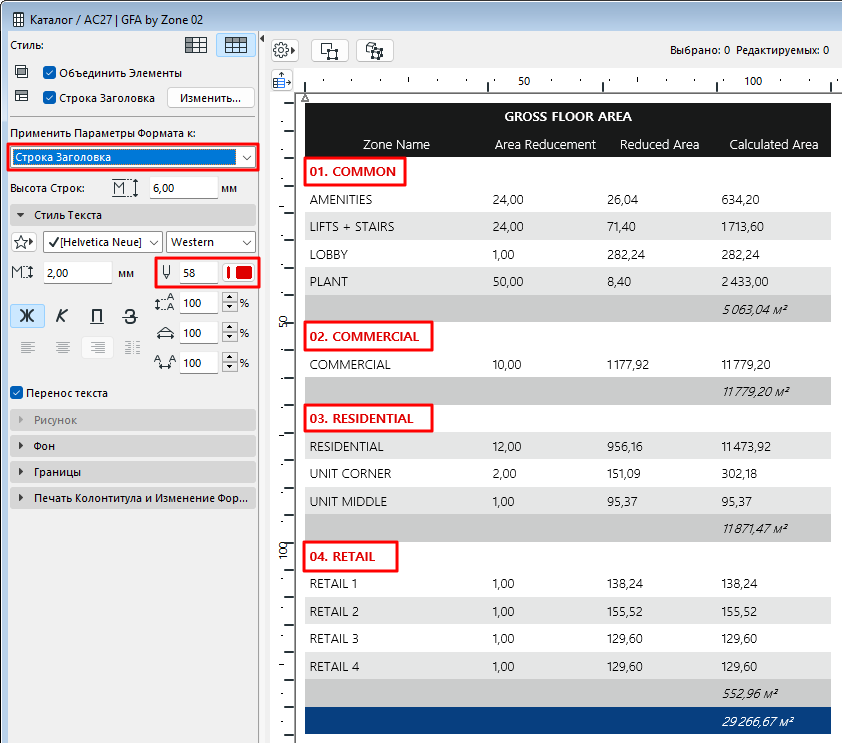This screenshot has width=842, height=743.
Task: Uncheck Объединить Элементы checkbox
Action: [49, 73]
